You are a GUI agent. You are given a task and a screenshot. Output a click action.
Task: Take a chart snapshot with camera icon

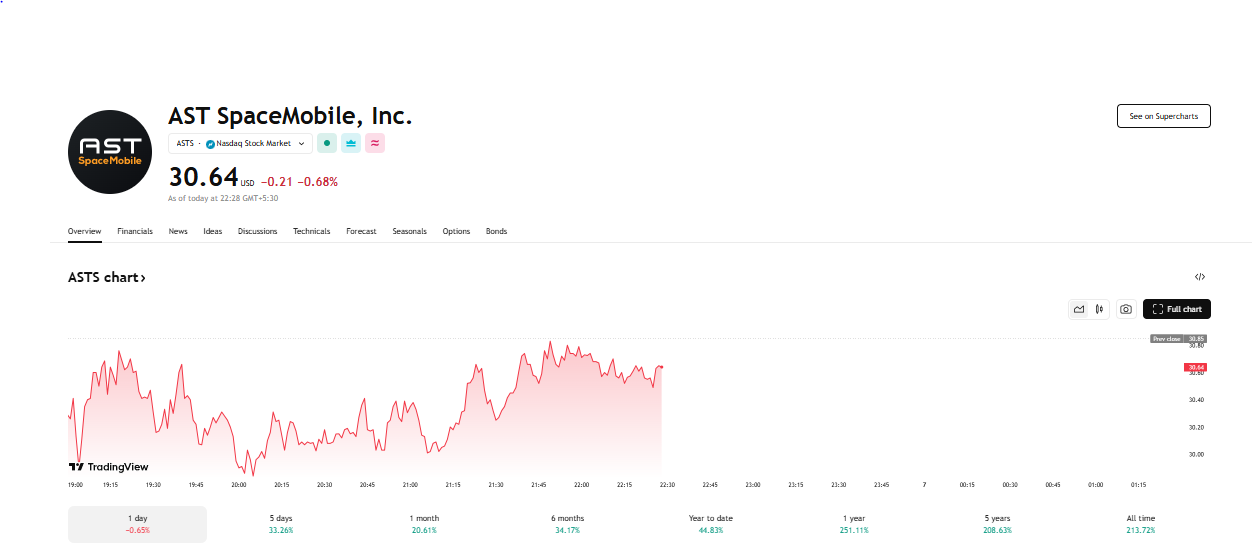click(x=1126, y=309)
